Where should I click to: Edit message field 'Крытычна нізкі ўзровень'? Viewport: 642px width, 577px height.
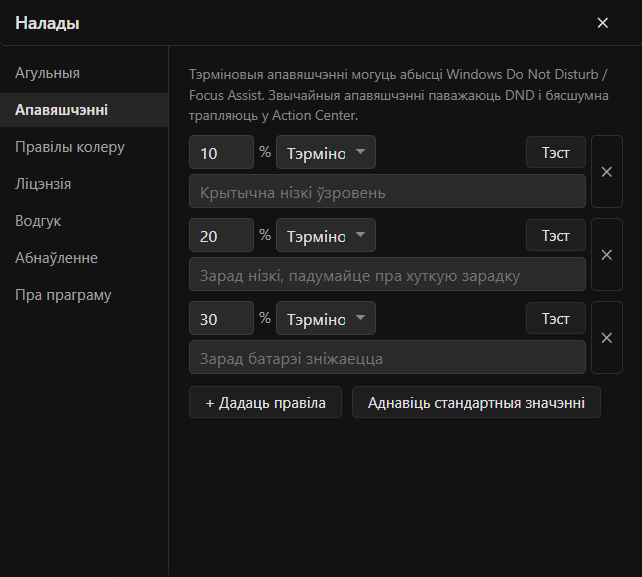(387, 191)
